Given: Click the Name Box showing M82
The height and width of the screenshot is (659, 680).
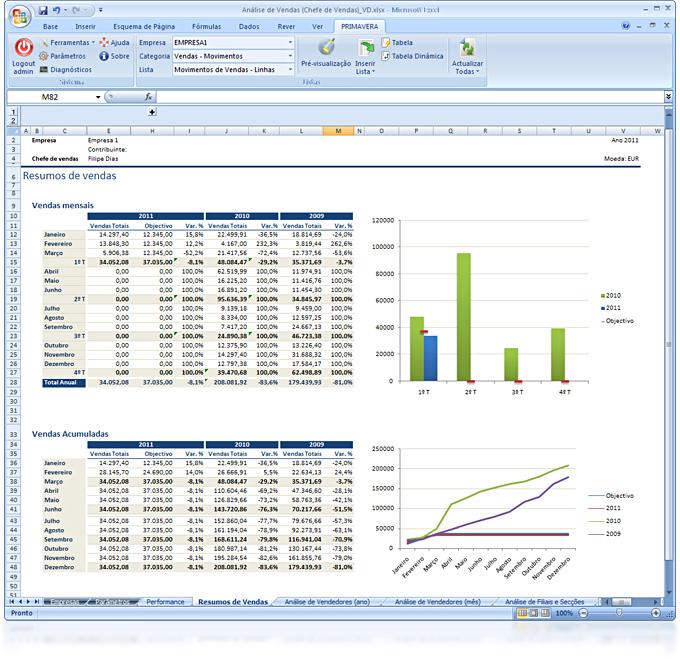Looking at the screenshot, I should point(50,97).
